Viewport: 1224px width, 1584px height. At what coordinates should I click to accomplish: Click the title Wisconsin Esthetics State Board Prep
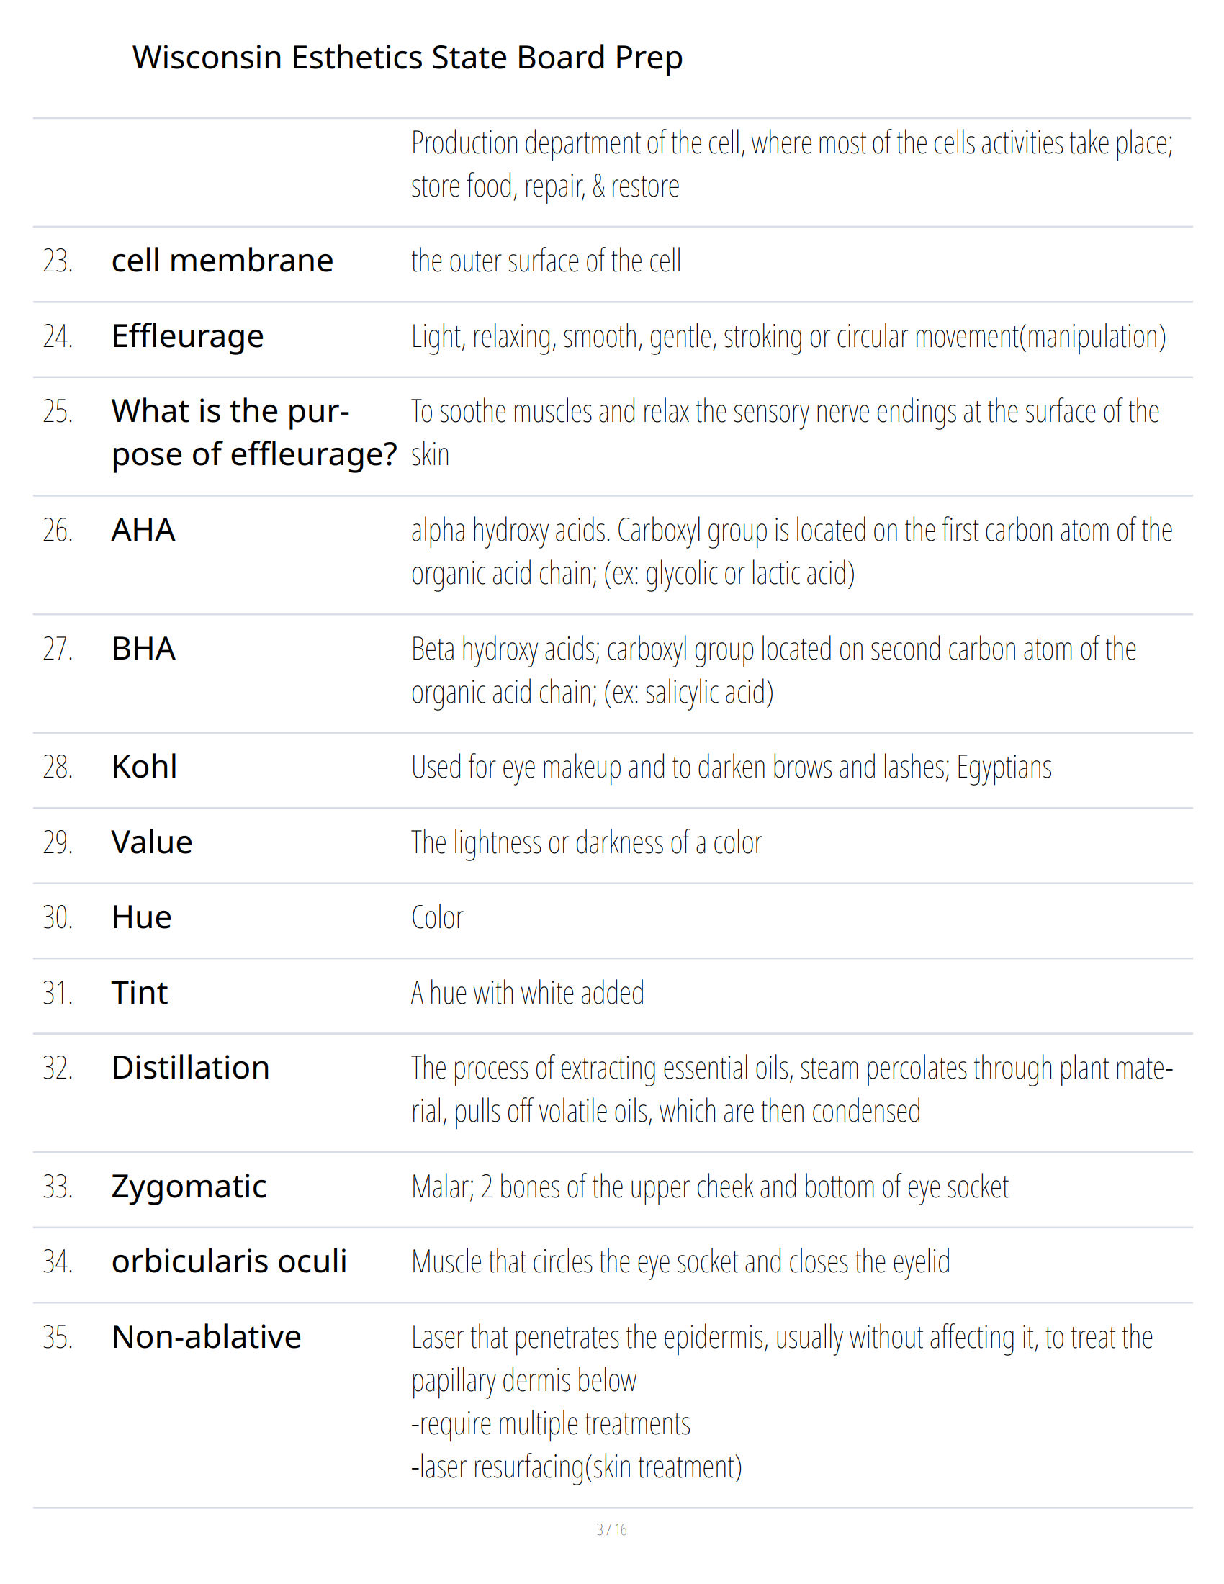tap(407, 57)
